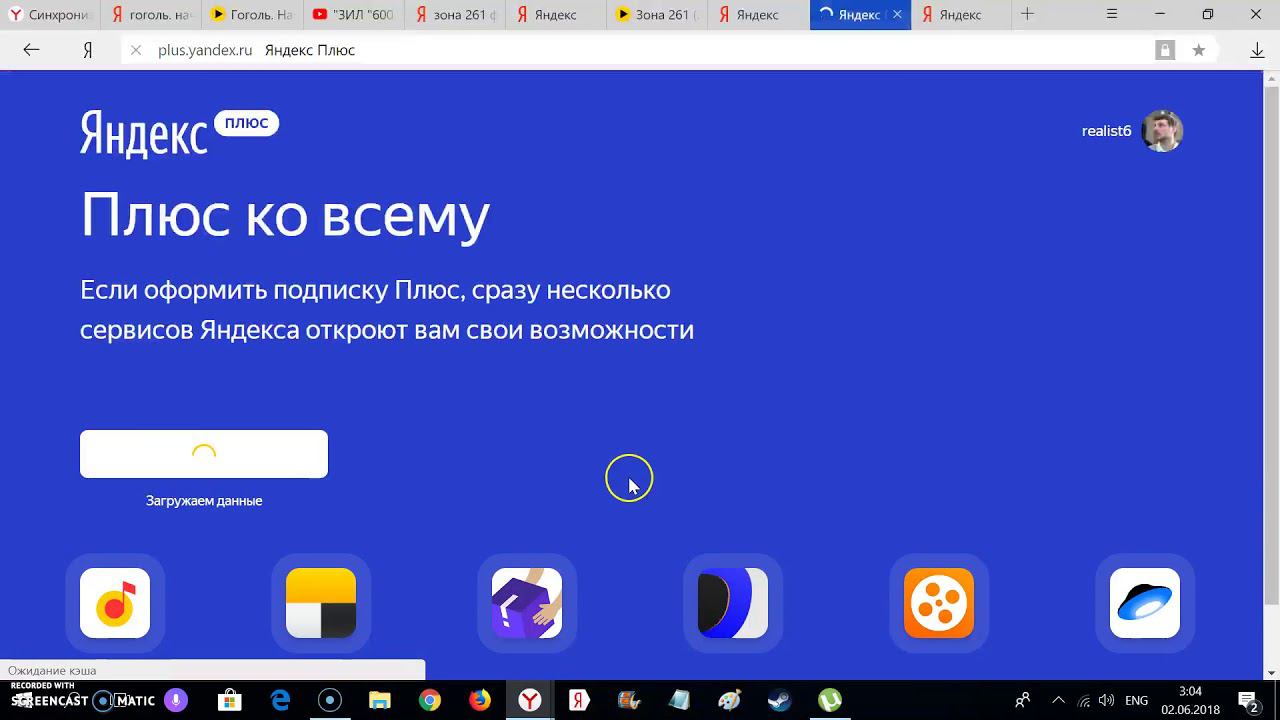Open the Action Center notifications icon
The width and height of the screenshot is (1280, 720).
(x=1248, y=700)
